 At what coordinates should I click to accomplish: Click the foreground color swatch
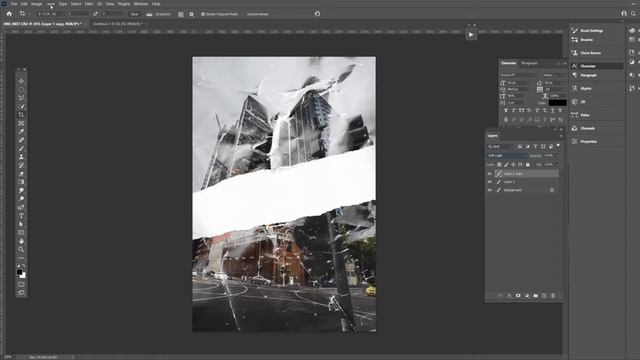coord(19,272)
